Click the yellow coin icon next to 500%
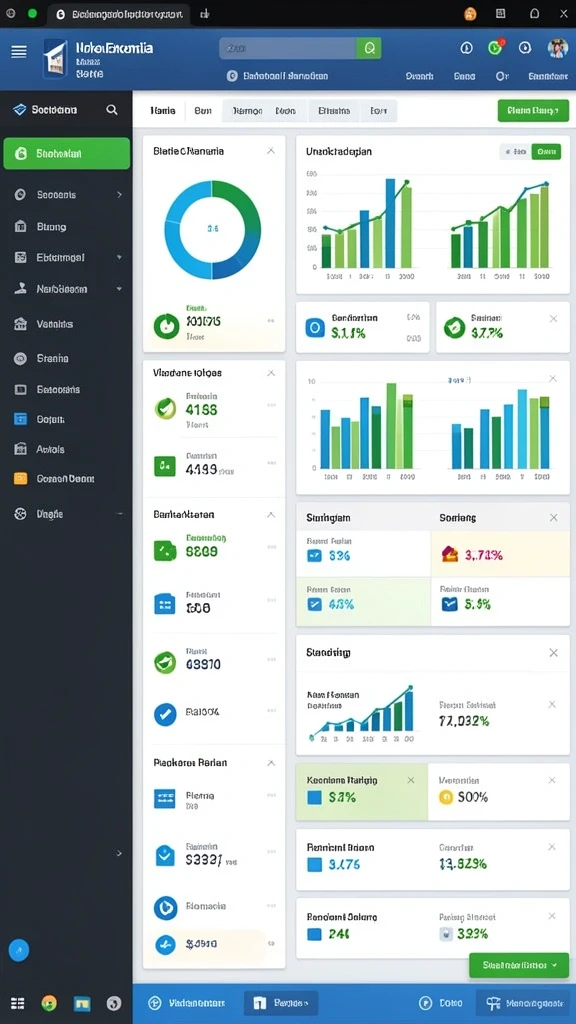The height and width of the screenshot is (1024, 576). pos(446,797)
